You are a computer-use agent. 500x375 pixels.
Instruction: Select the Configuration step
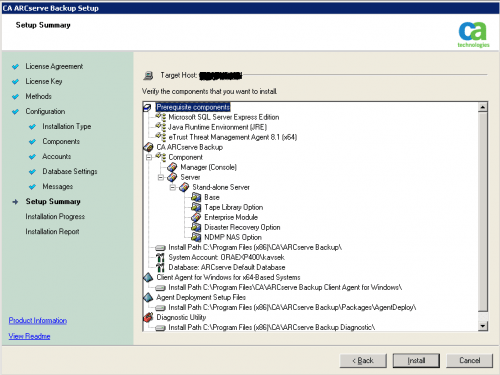45,111
